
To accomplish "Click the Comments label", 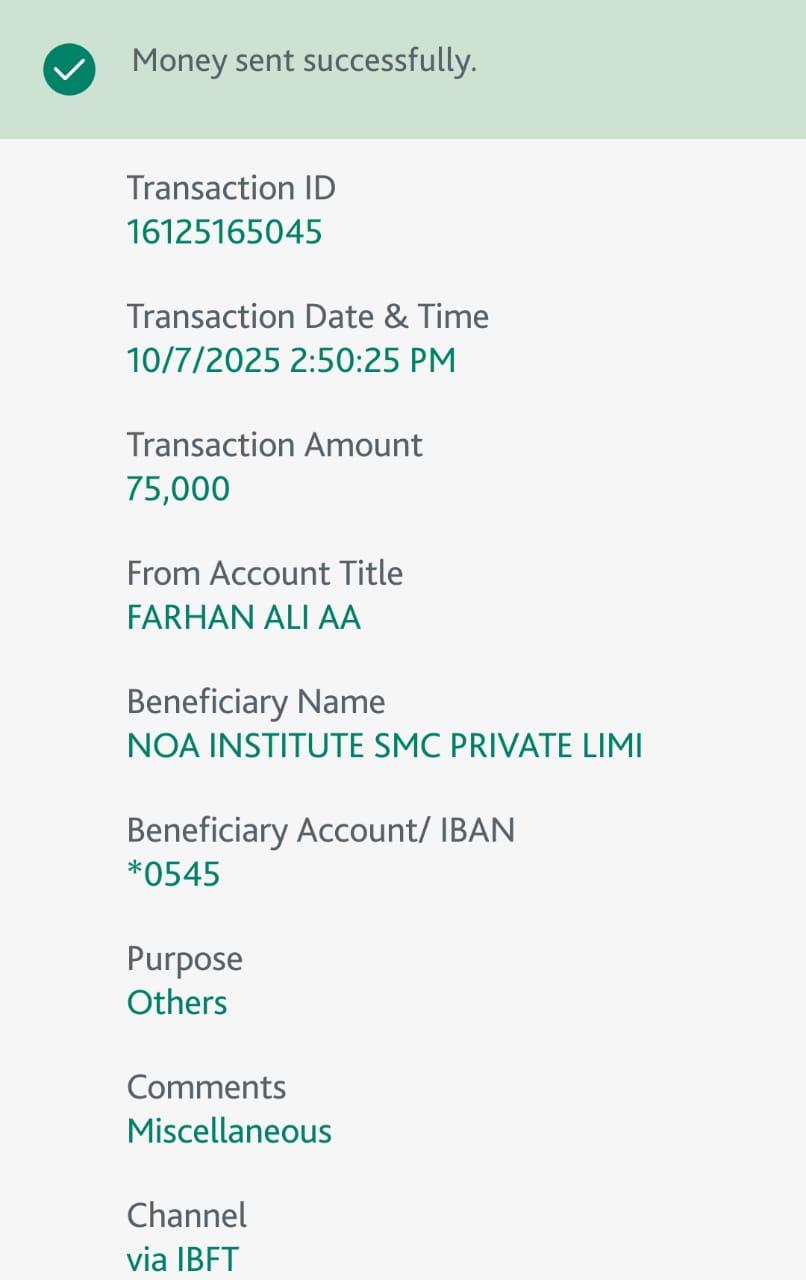I will (206, 1087).
